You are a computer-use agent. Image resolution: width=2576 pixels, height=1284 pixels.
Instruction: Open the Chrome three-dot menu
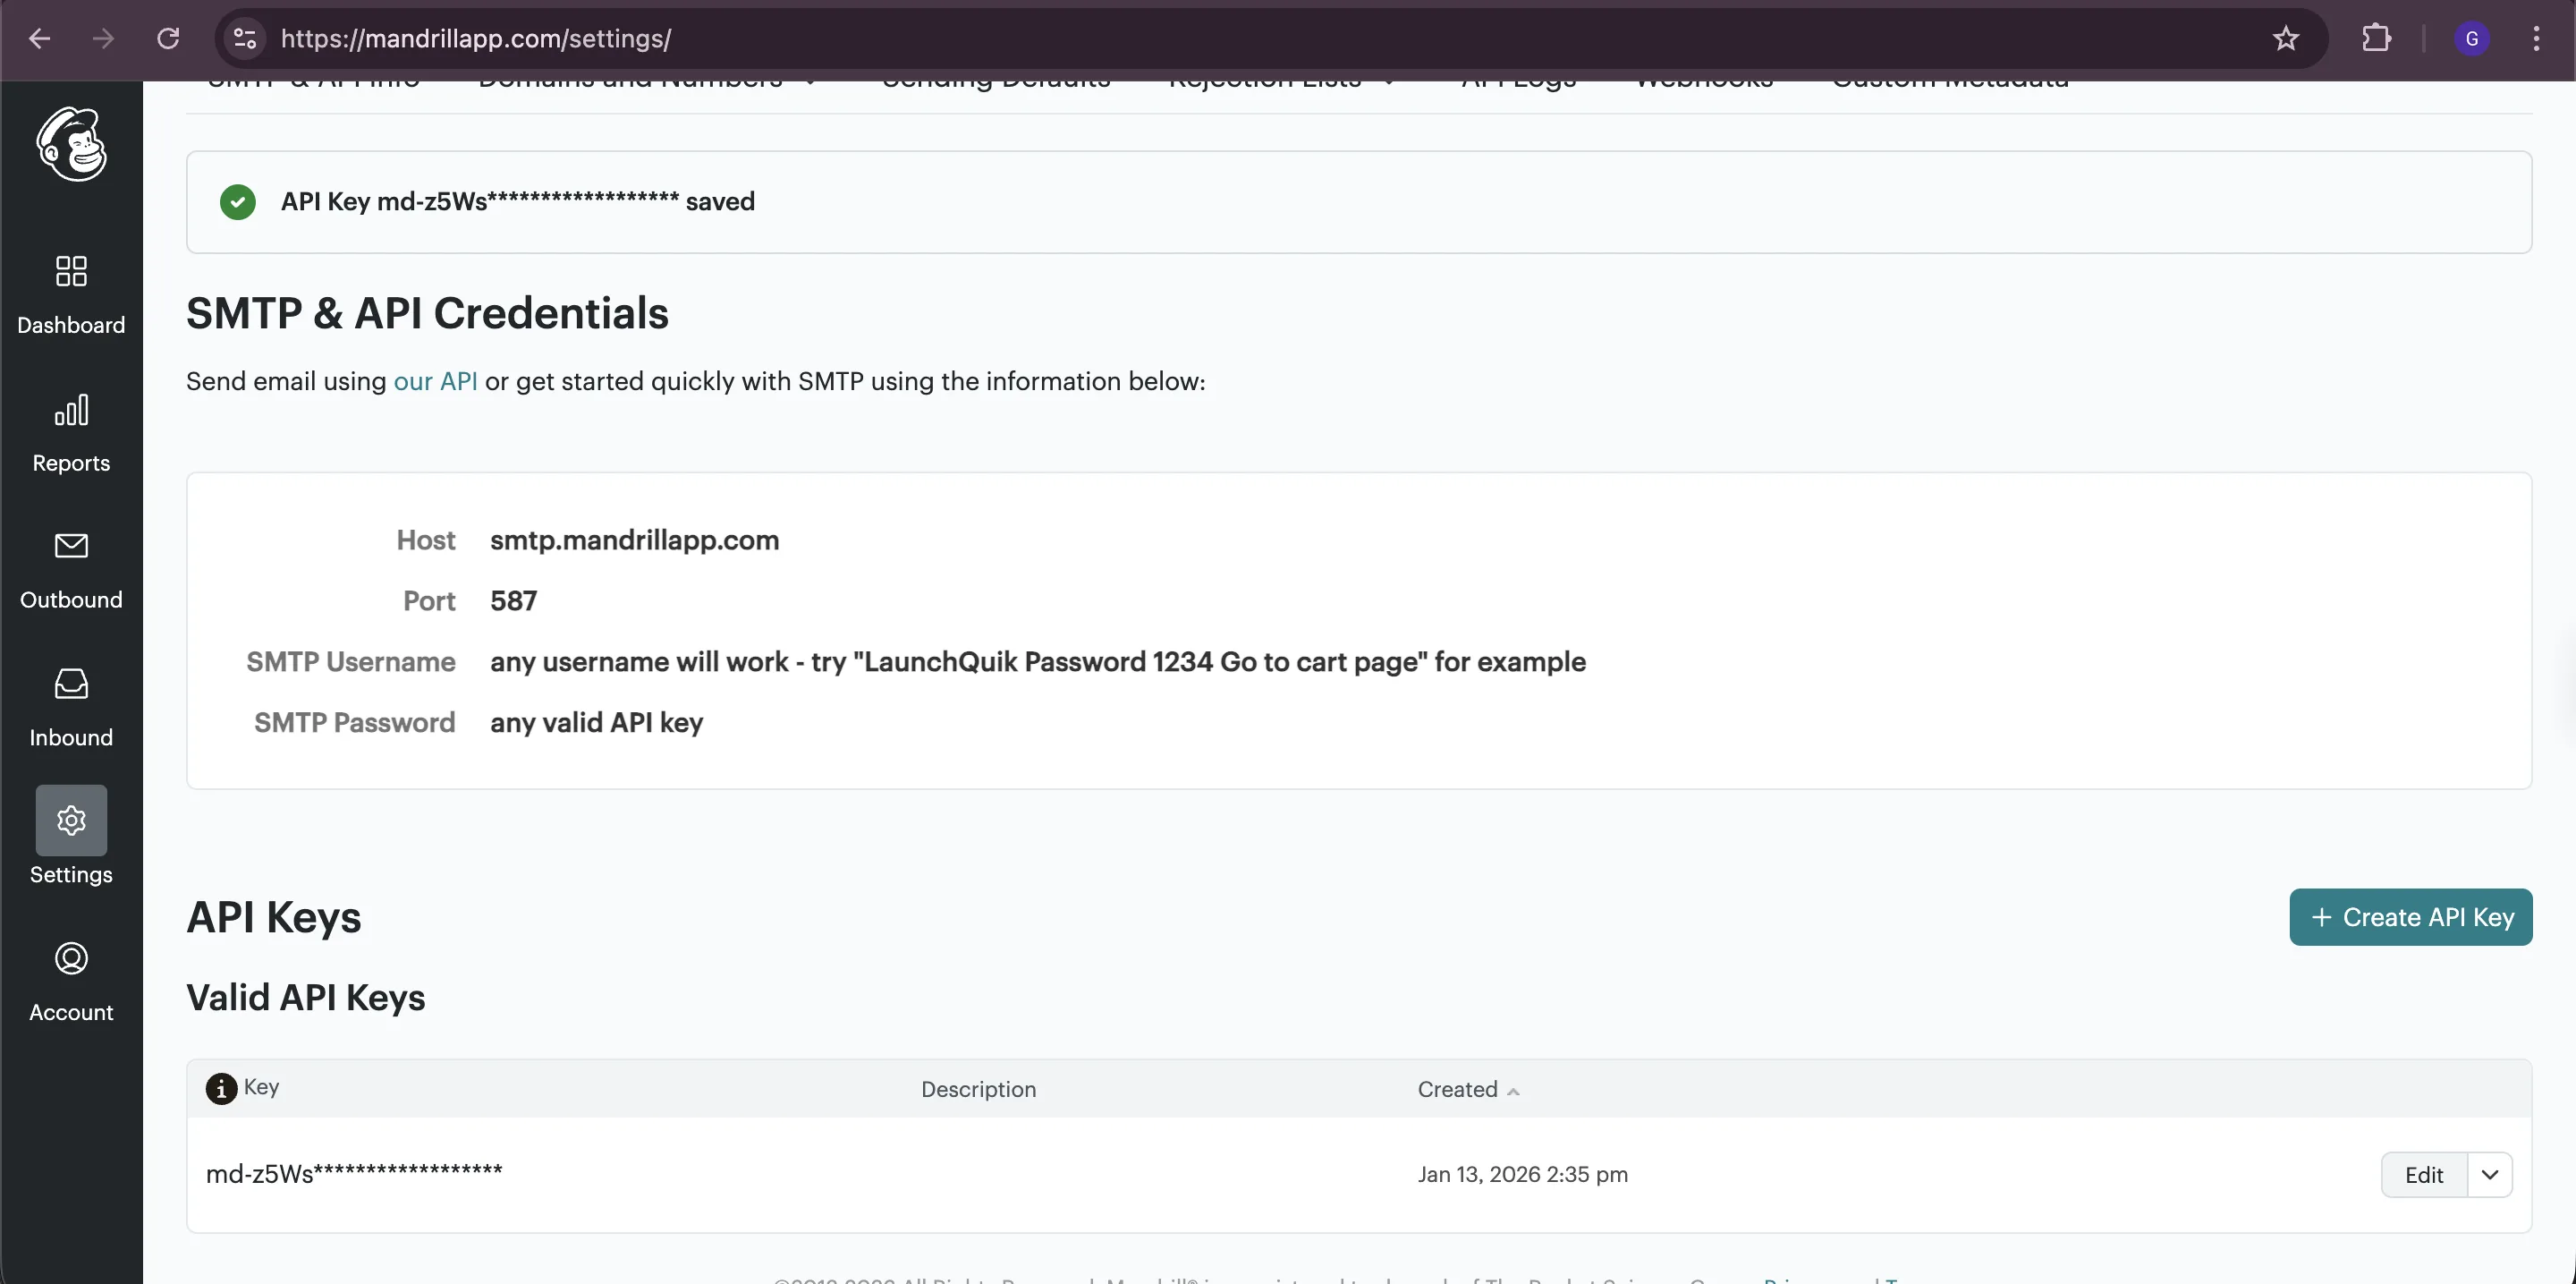pos(2536,38)
